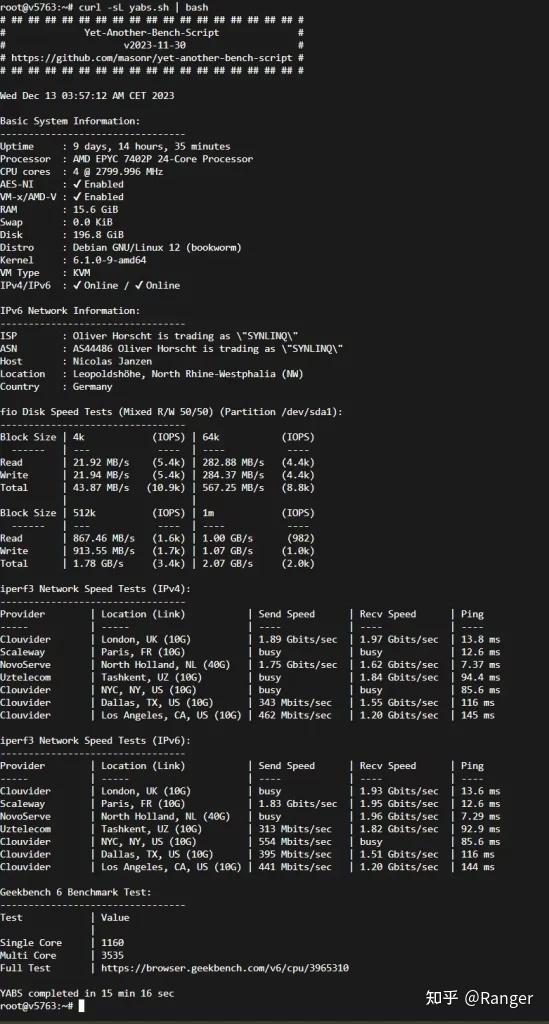Screen dimensions: 549x1024
Task: Click the timestamp 'Wed Dec 13 03:57:12 AM CET 2023'
Action: point(87,95)
